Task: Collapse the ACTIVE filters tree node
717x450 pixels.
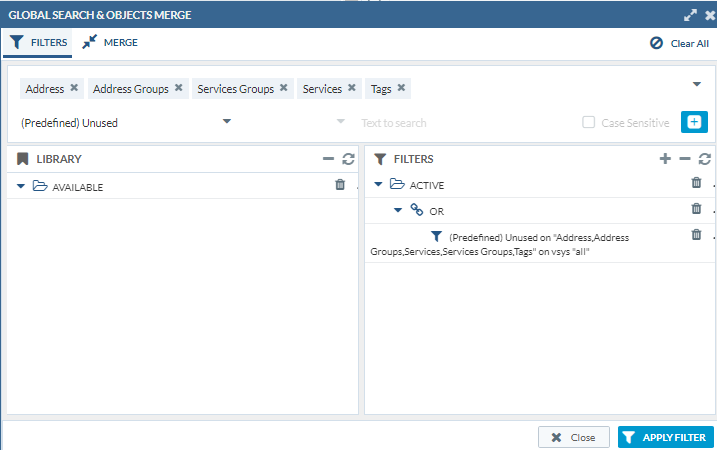Action: click(378, 185)
